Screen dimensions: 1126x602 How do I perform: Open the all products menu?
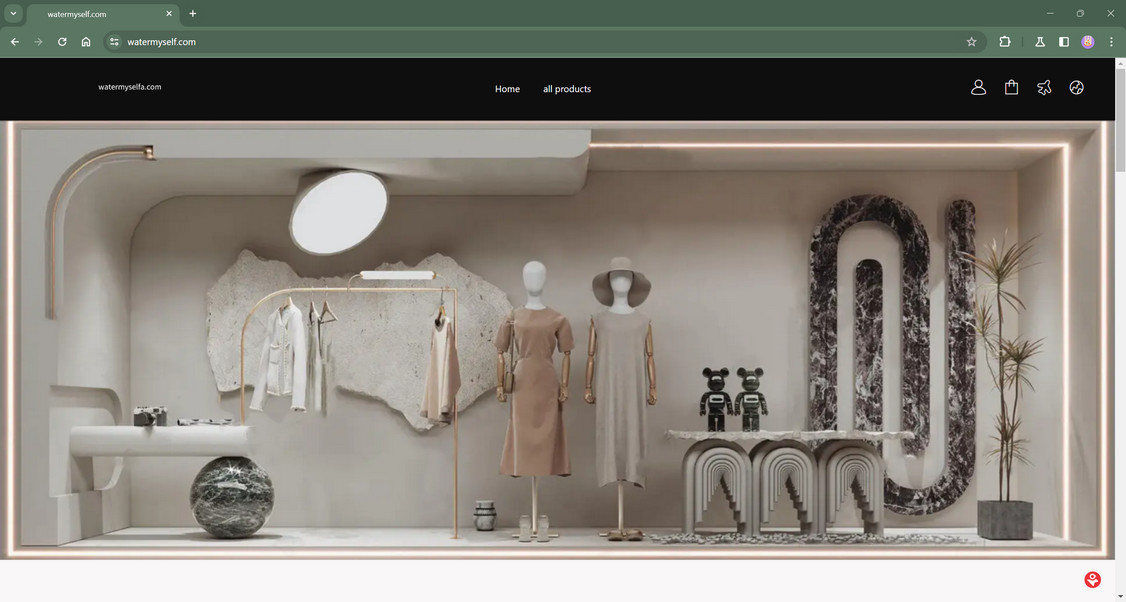[567, 89]
